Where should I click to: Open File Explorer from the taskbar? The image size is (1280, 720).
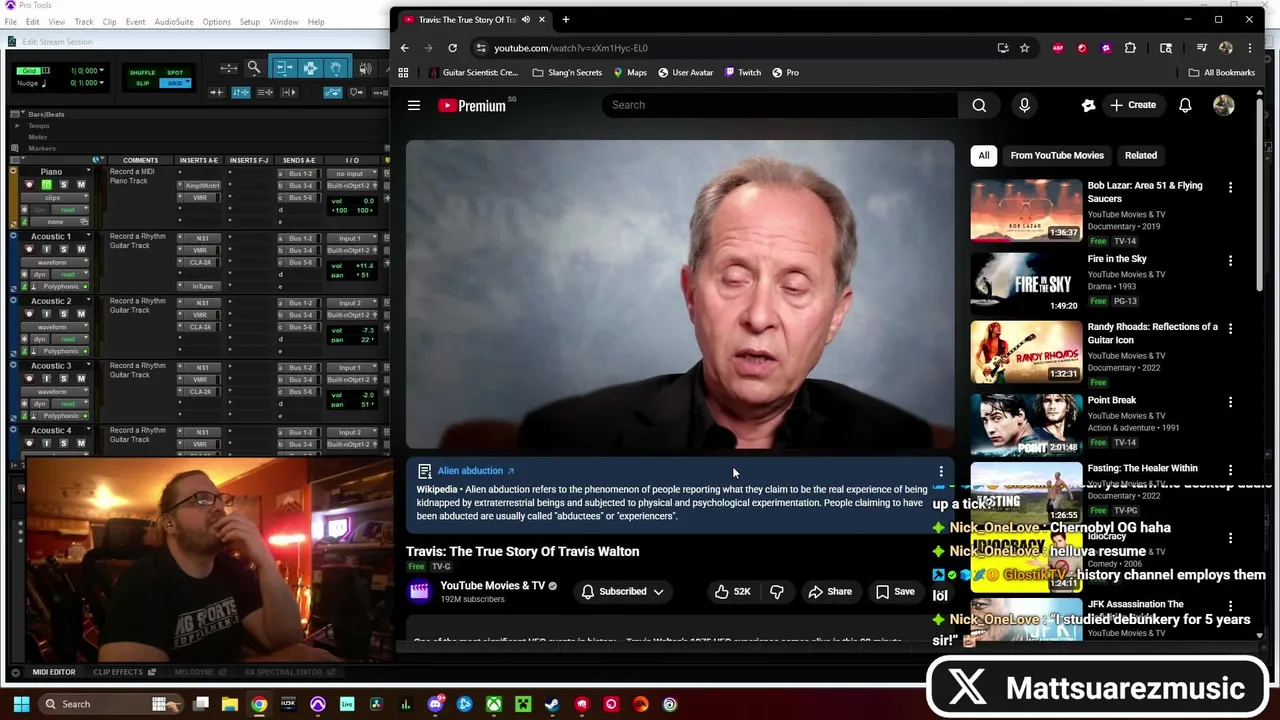click(230, 704)
